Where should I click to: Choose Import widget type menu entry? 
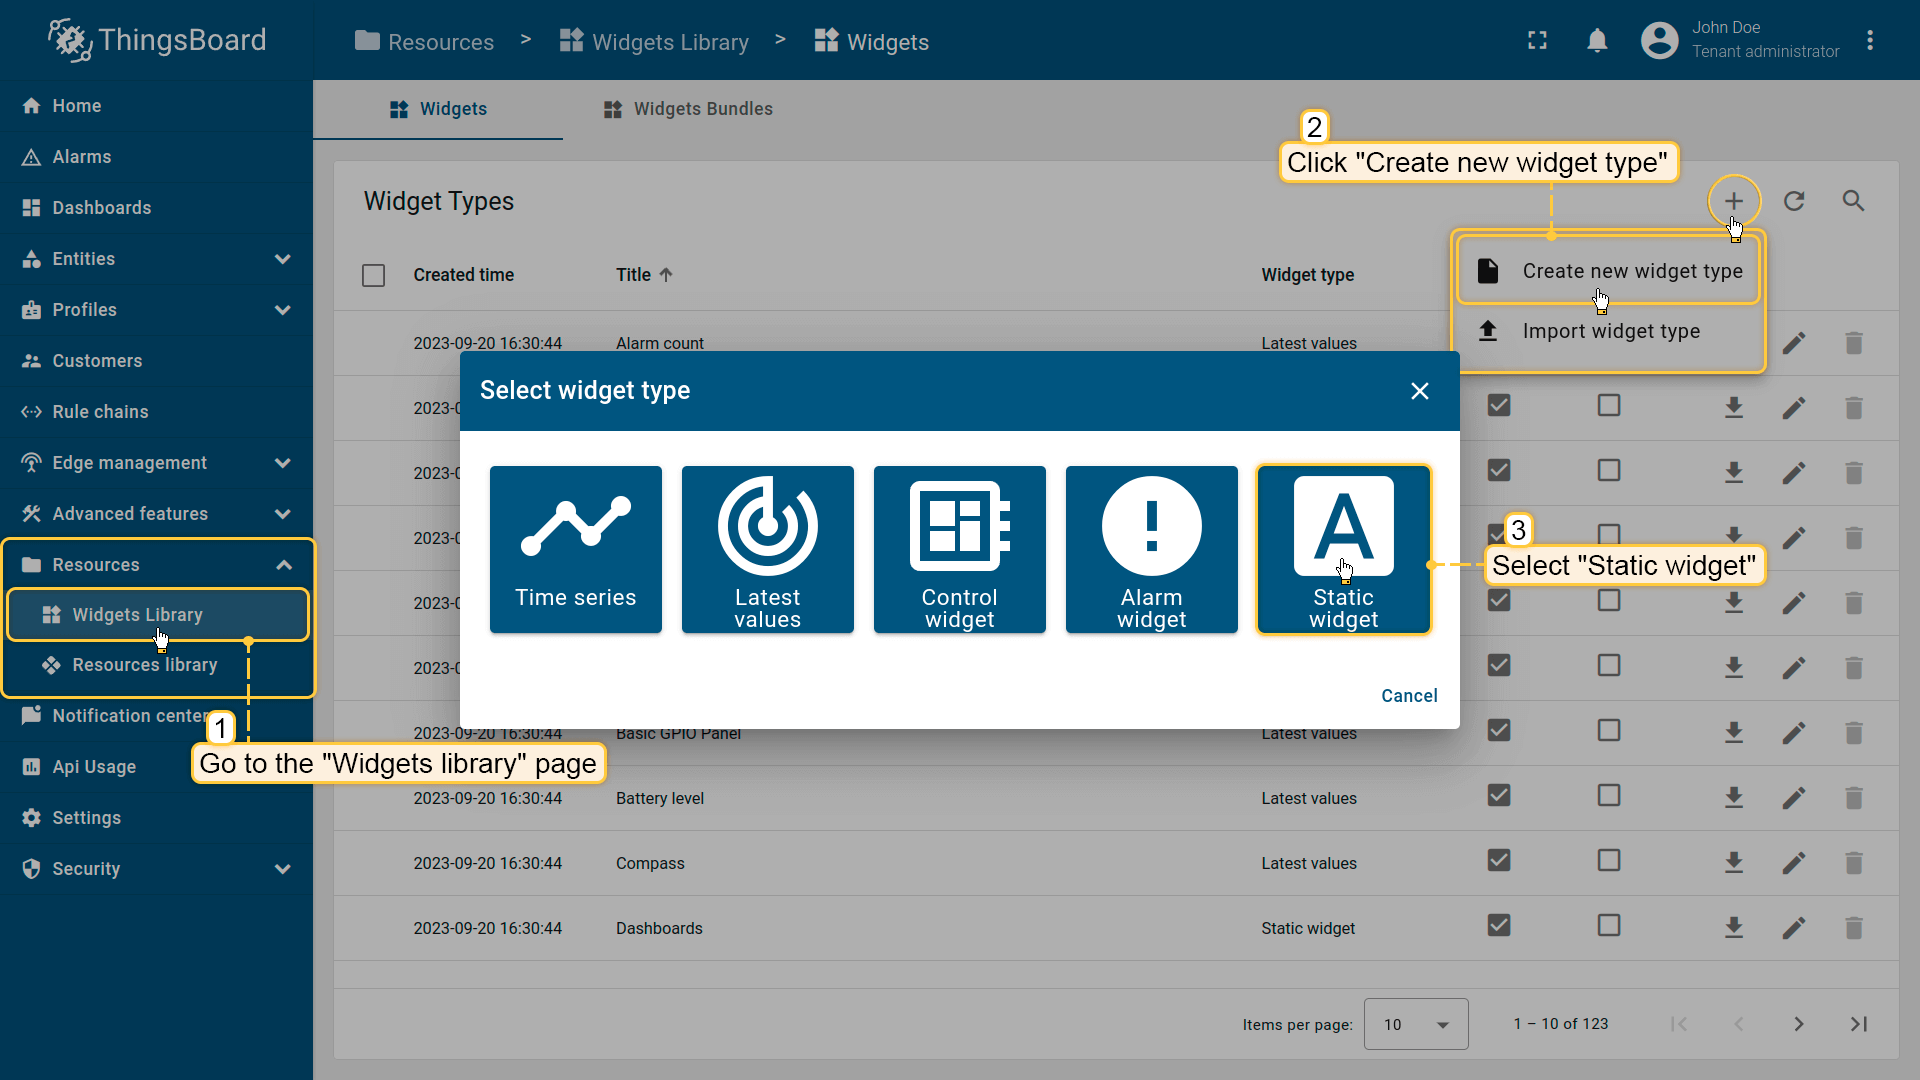click(x=1610, y=331)
